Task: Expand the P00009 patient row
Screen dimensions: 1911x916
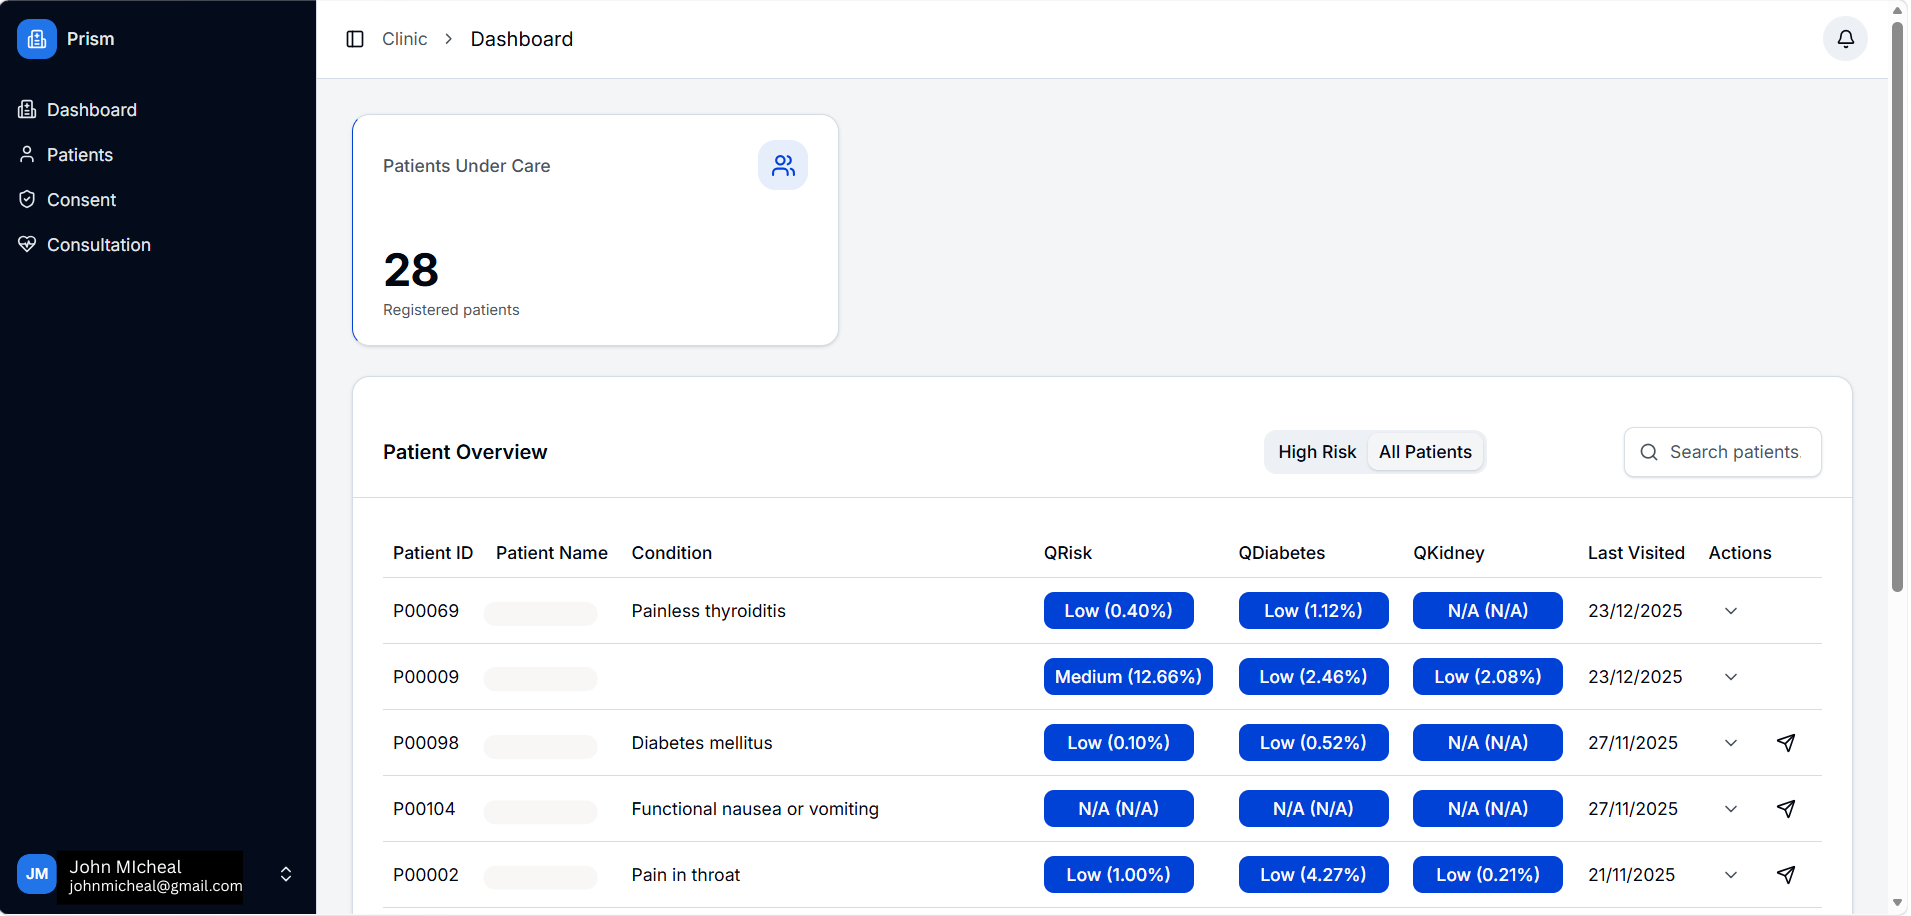Action: point(1731,677)
